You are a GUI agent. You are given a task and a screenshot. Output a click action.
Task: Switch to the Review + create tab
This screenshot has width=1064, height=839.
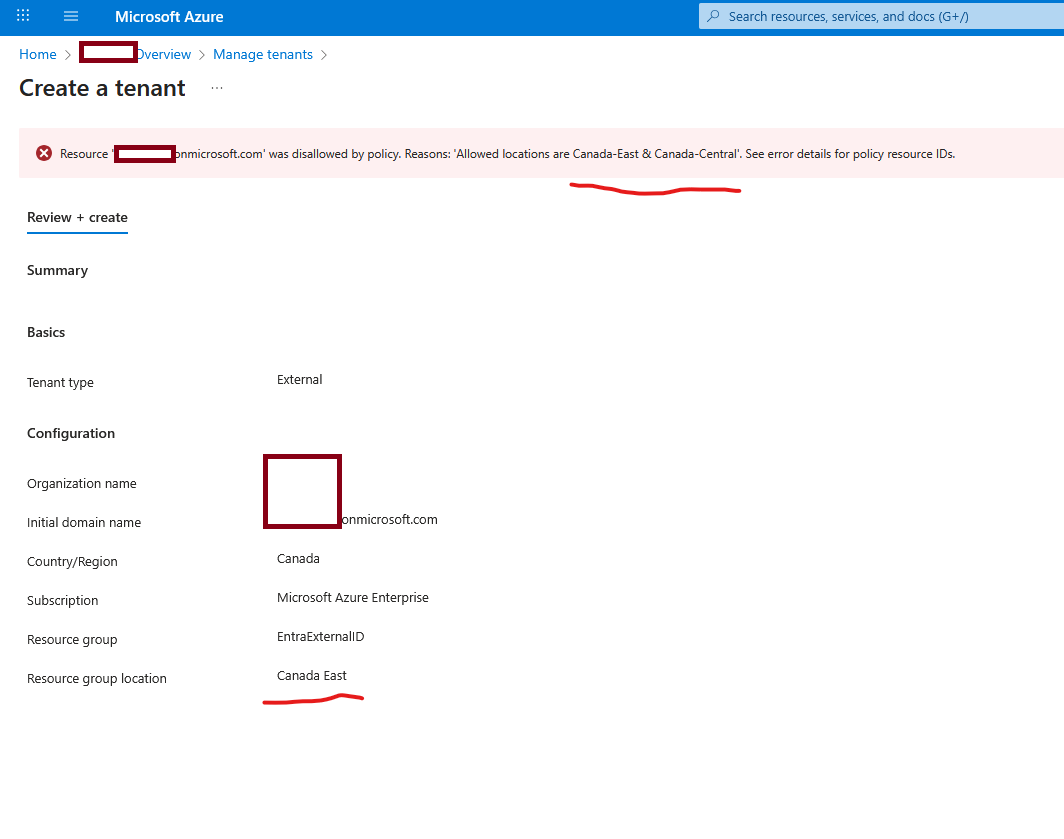[77, 217]
